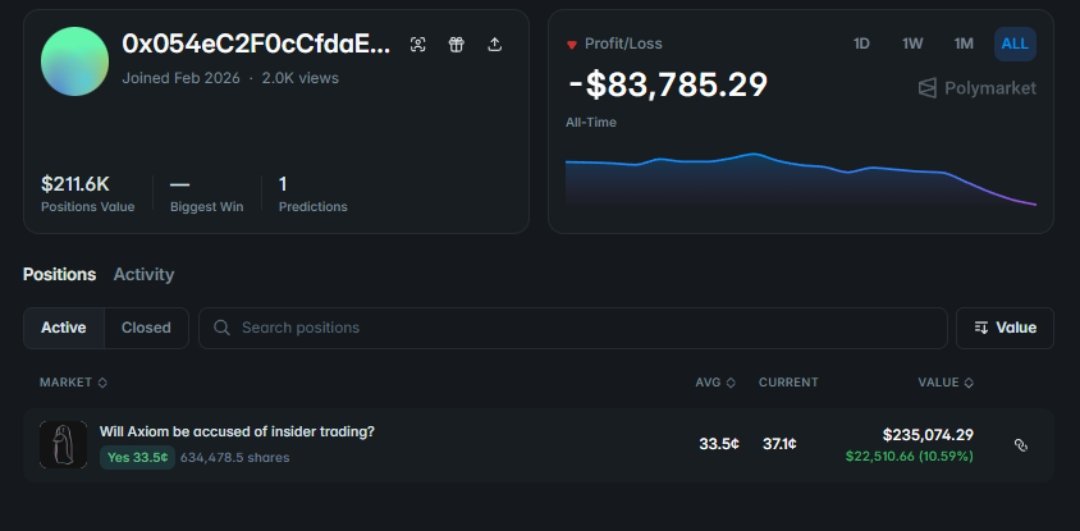1080x531 pixels.
Task: Click the wallet address 0x054eC2F0cCfdaE...
Action: (x=256, y=44)
